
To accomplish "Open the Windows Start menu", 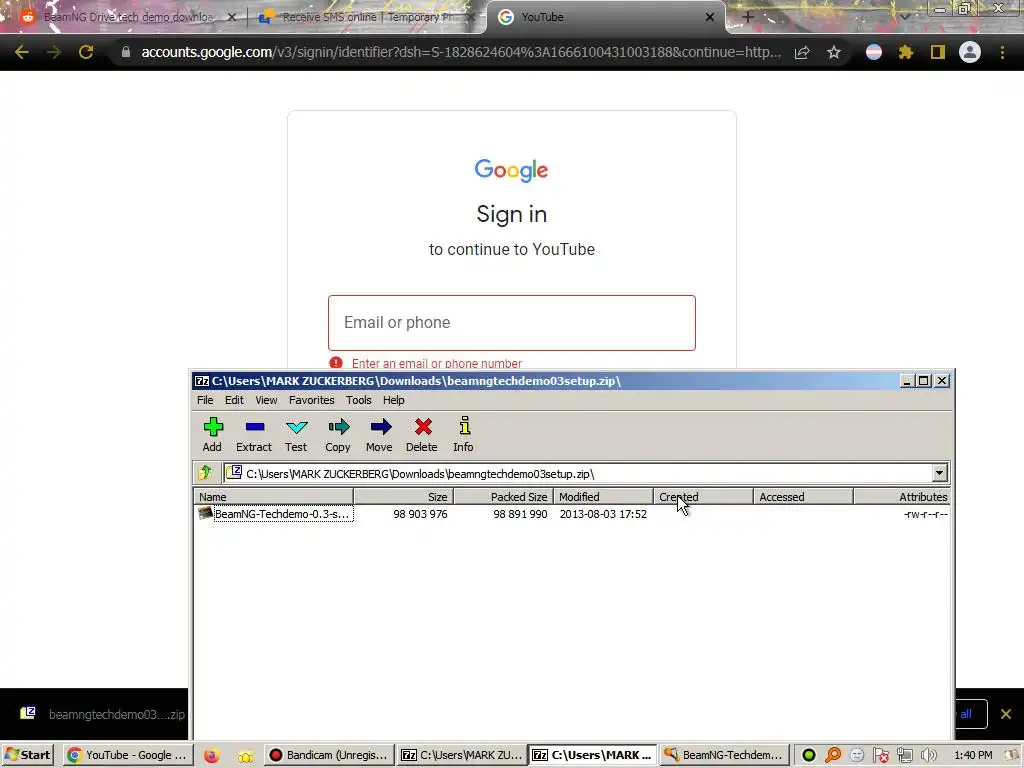I will tap(27, 755).
